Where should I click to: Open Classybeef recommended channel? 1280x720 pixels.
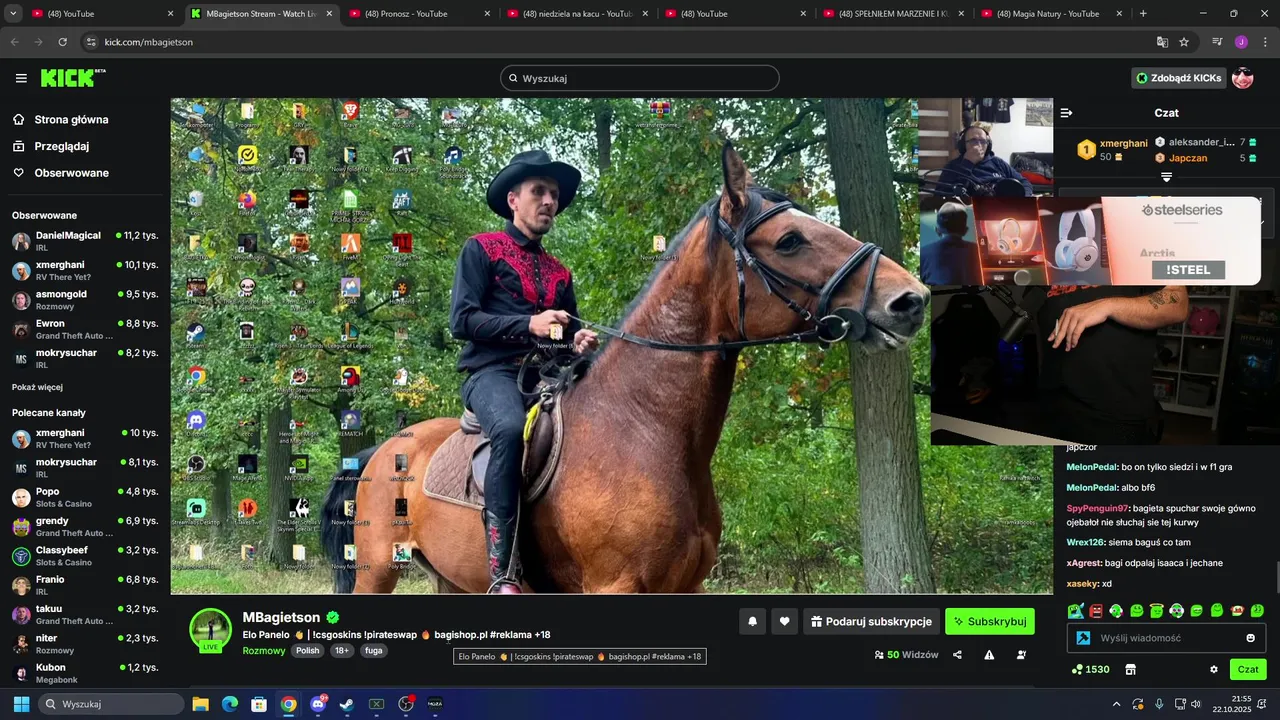[x=85, y=556]
